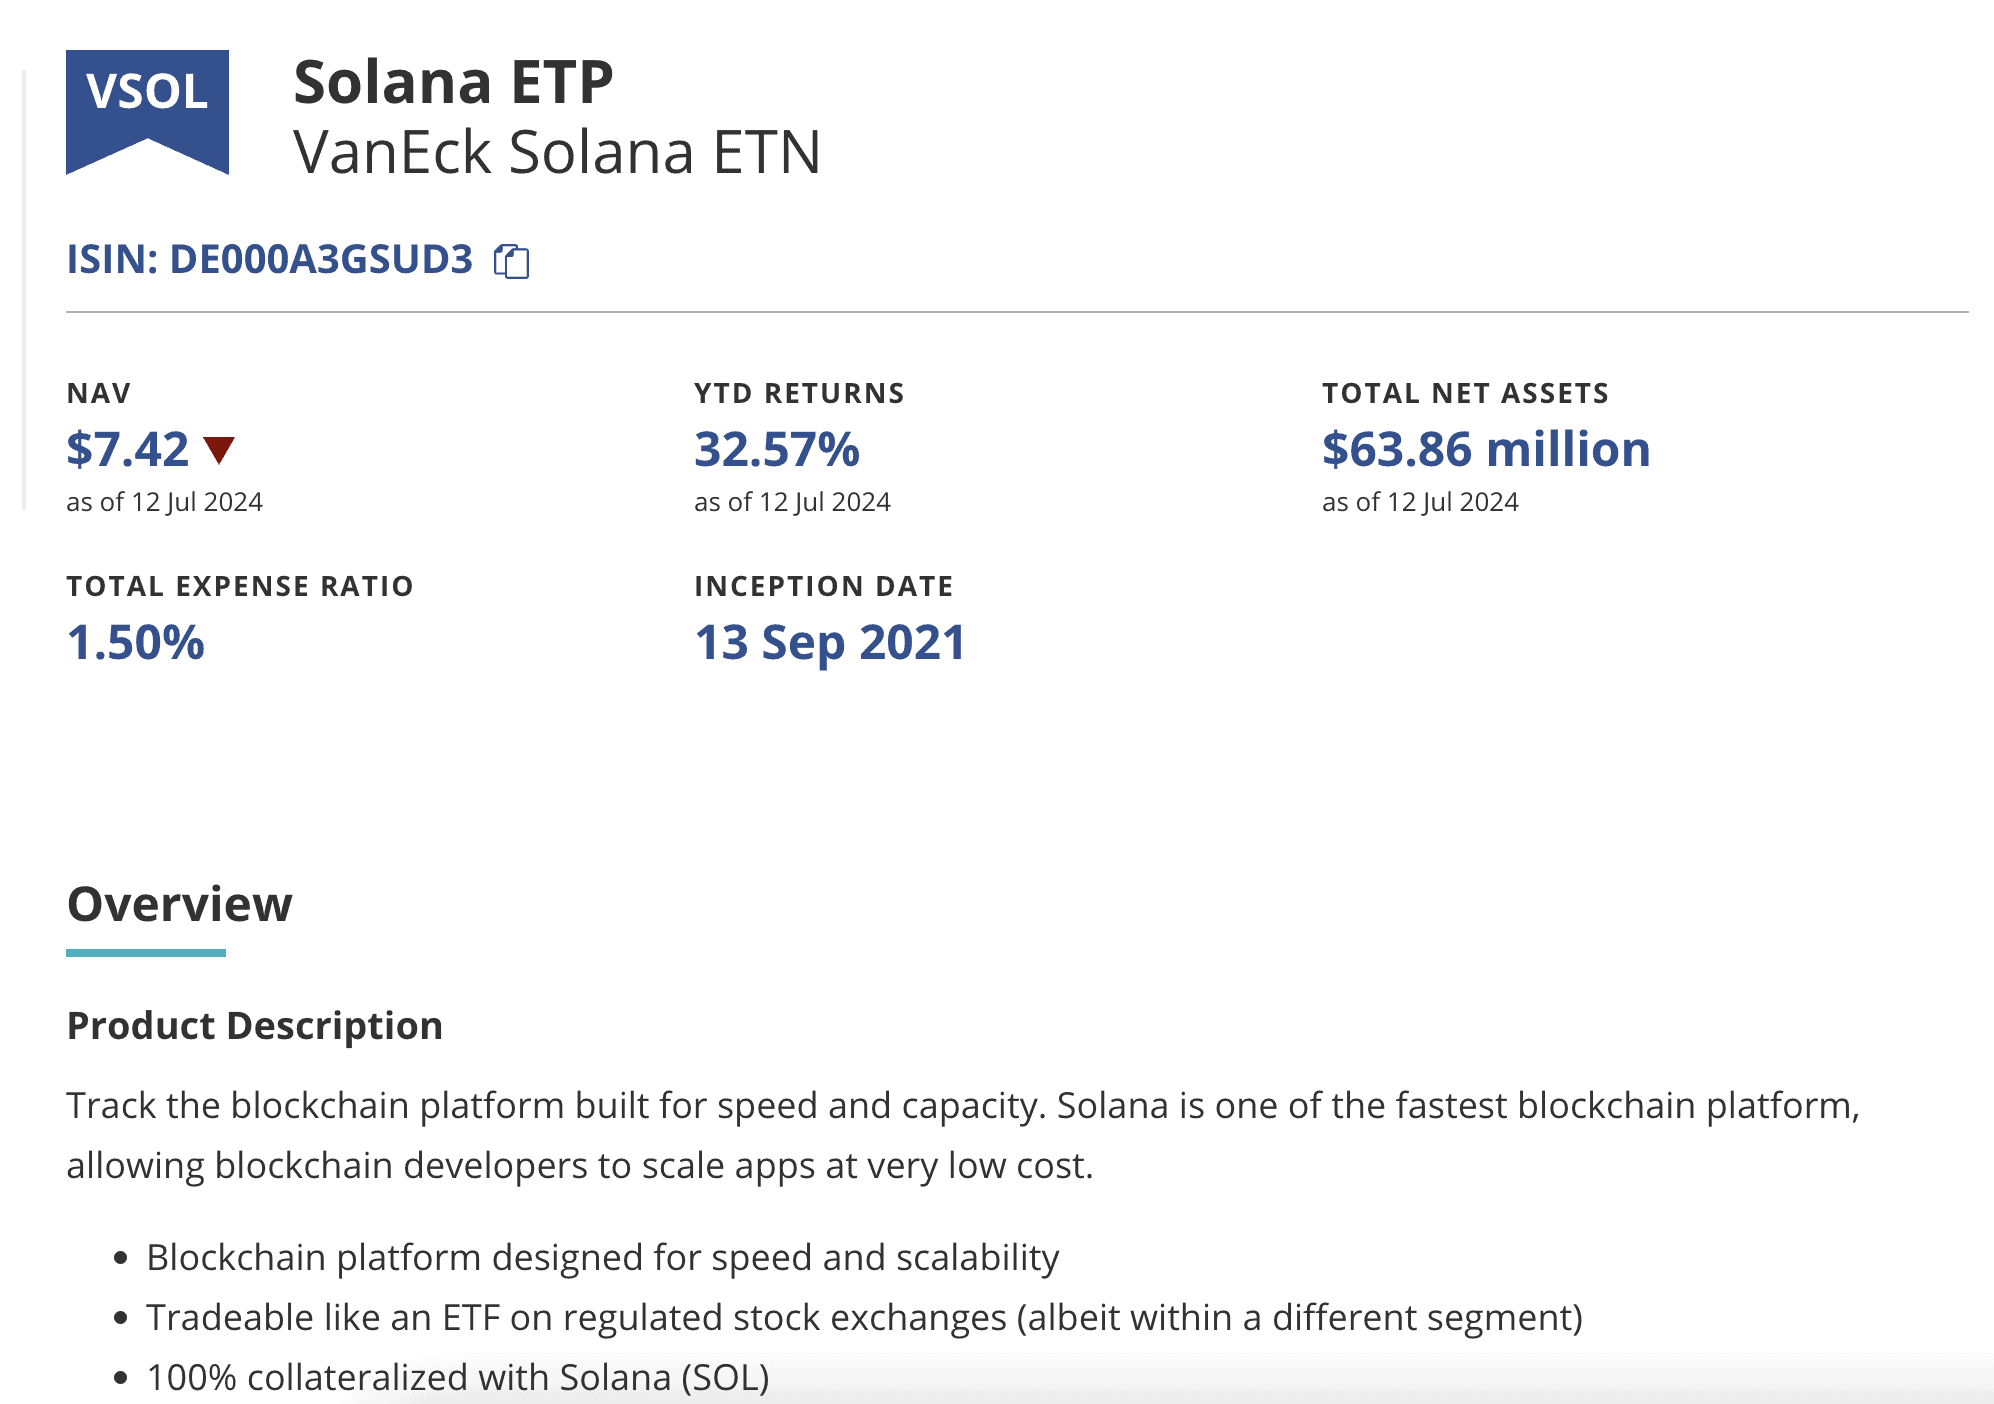Click the '100% collateralized with Solana' bullet

tap(457, 1377)
